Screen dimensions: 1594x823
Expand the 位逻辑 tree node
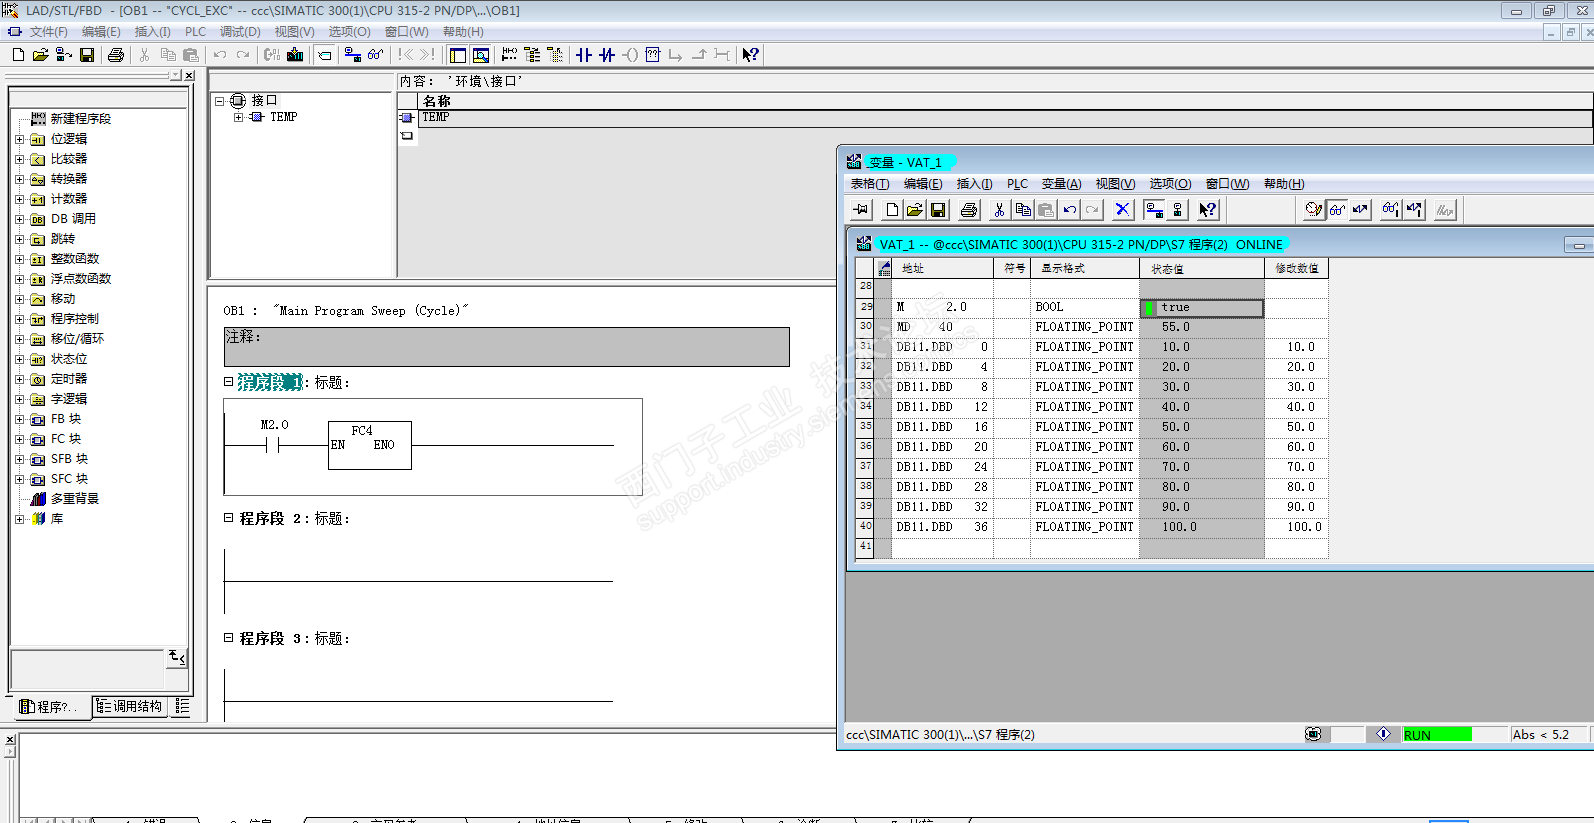coord(19,139)
